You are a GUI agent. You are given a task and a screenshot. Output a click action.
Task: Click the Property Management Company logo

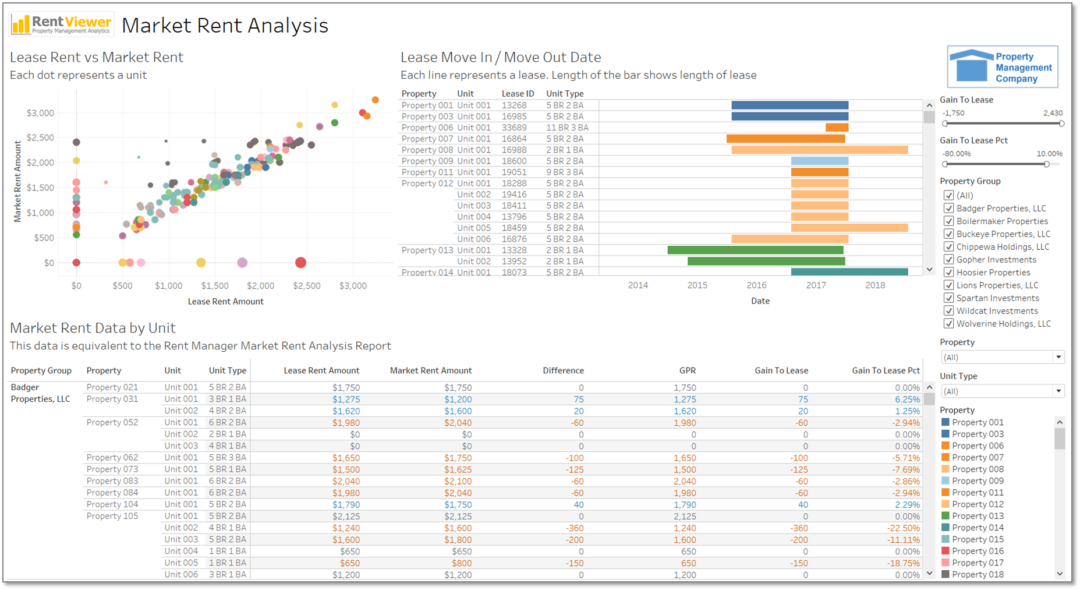pyautogui.click(x=1000, y=65)
